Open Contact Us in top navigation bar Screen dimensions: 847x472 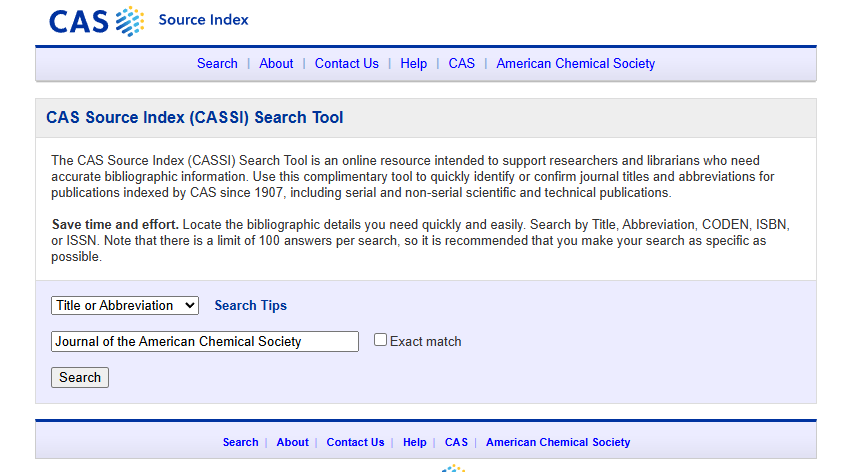point(347,64)
